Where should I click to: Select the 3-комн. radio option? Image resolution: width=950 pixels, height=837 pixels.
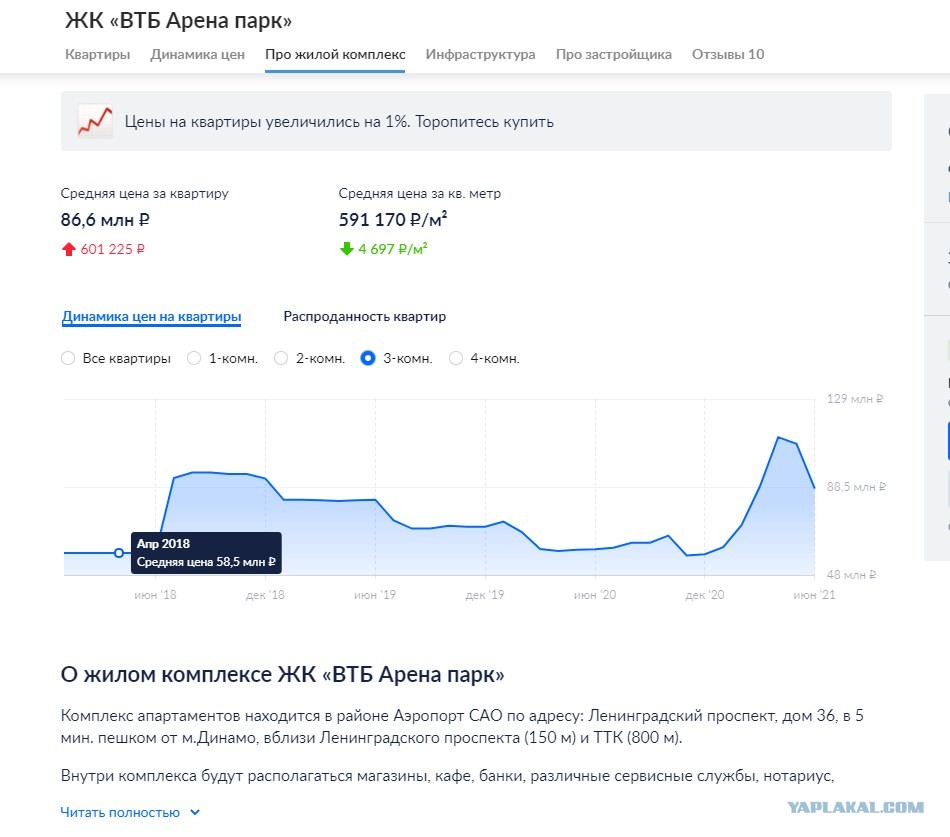[368, 358]
